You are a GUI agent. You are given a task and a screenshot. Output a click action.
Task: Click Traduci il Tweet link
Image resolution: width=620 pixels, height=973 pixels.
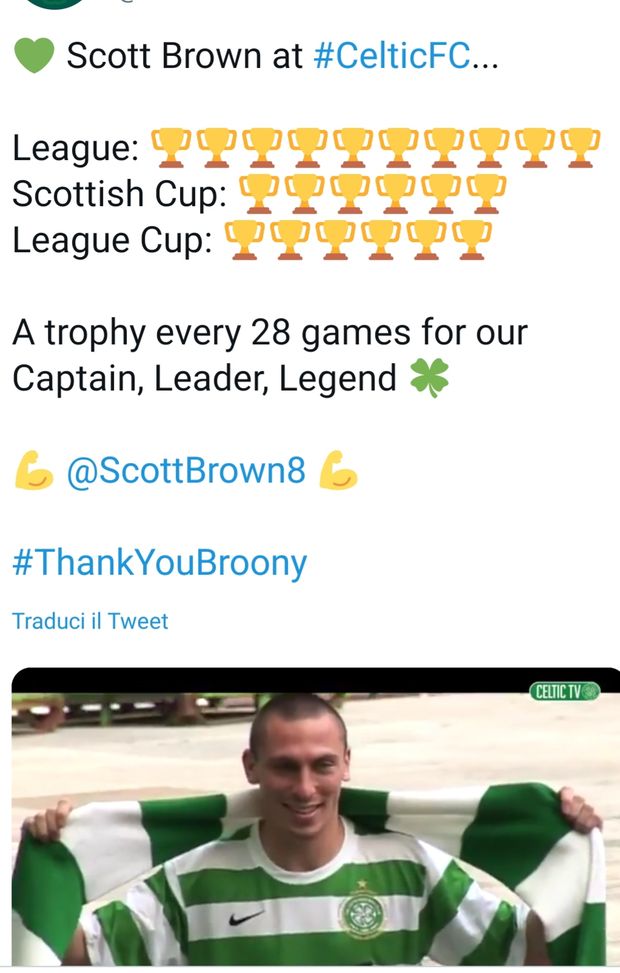(90, 621)
